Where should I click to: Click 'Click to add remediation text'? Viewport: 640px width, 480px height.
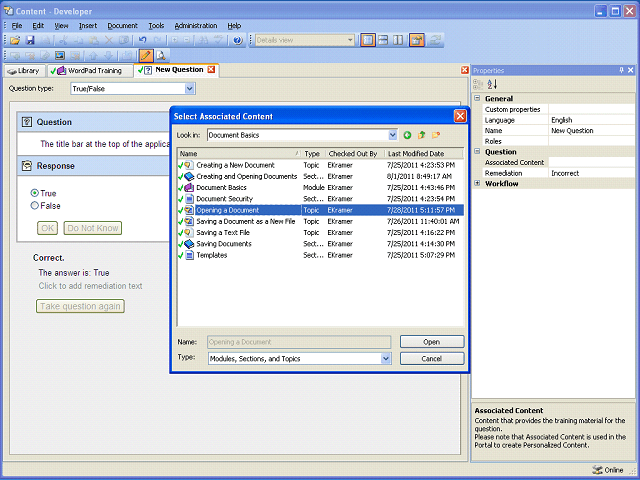[90, 286]
